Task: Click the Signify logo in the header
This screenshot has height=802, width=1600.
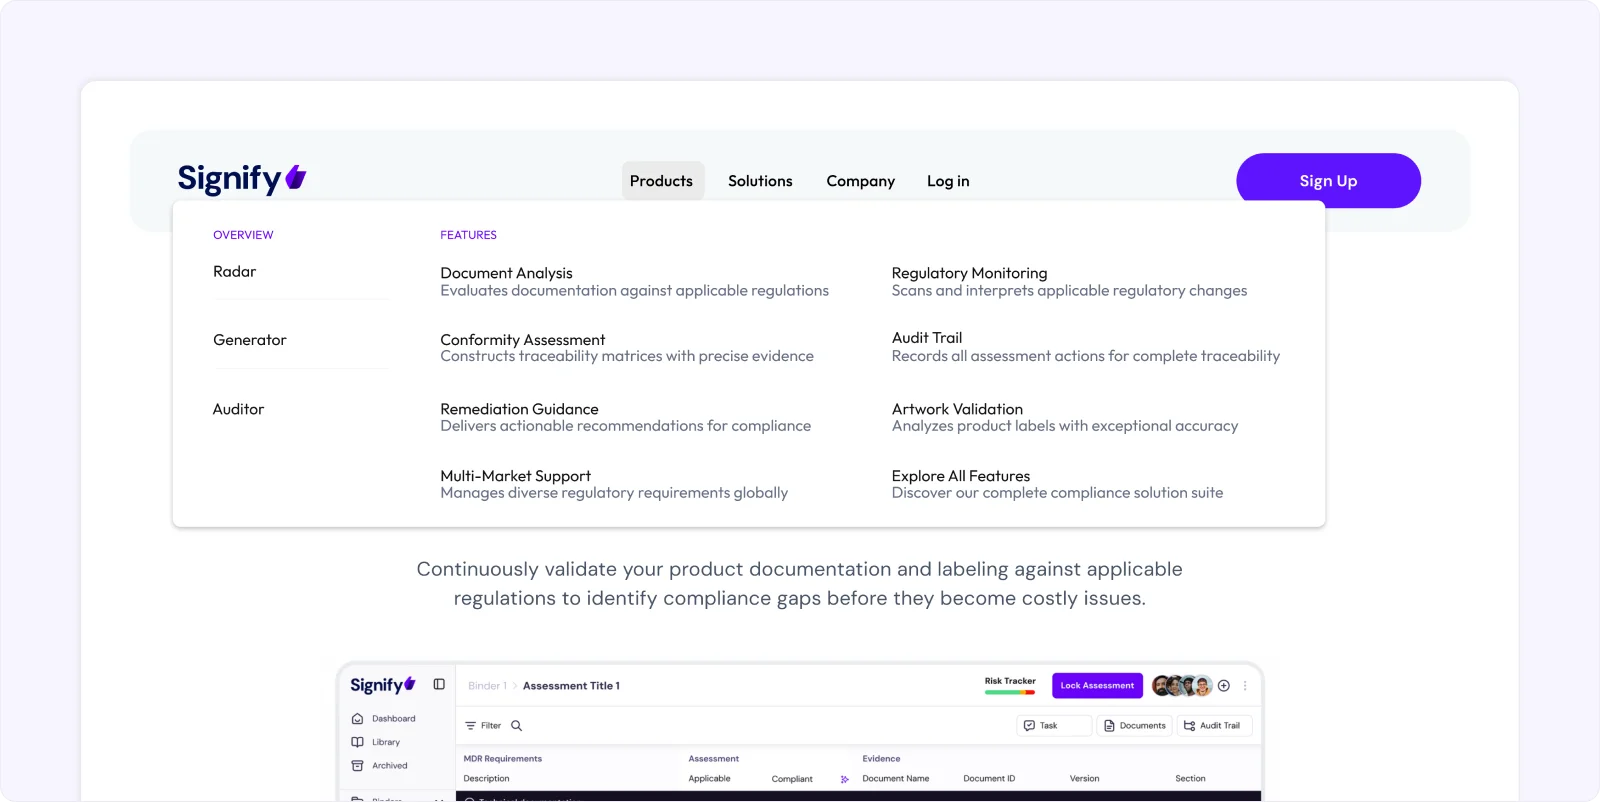Action: (242, 179)
